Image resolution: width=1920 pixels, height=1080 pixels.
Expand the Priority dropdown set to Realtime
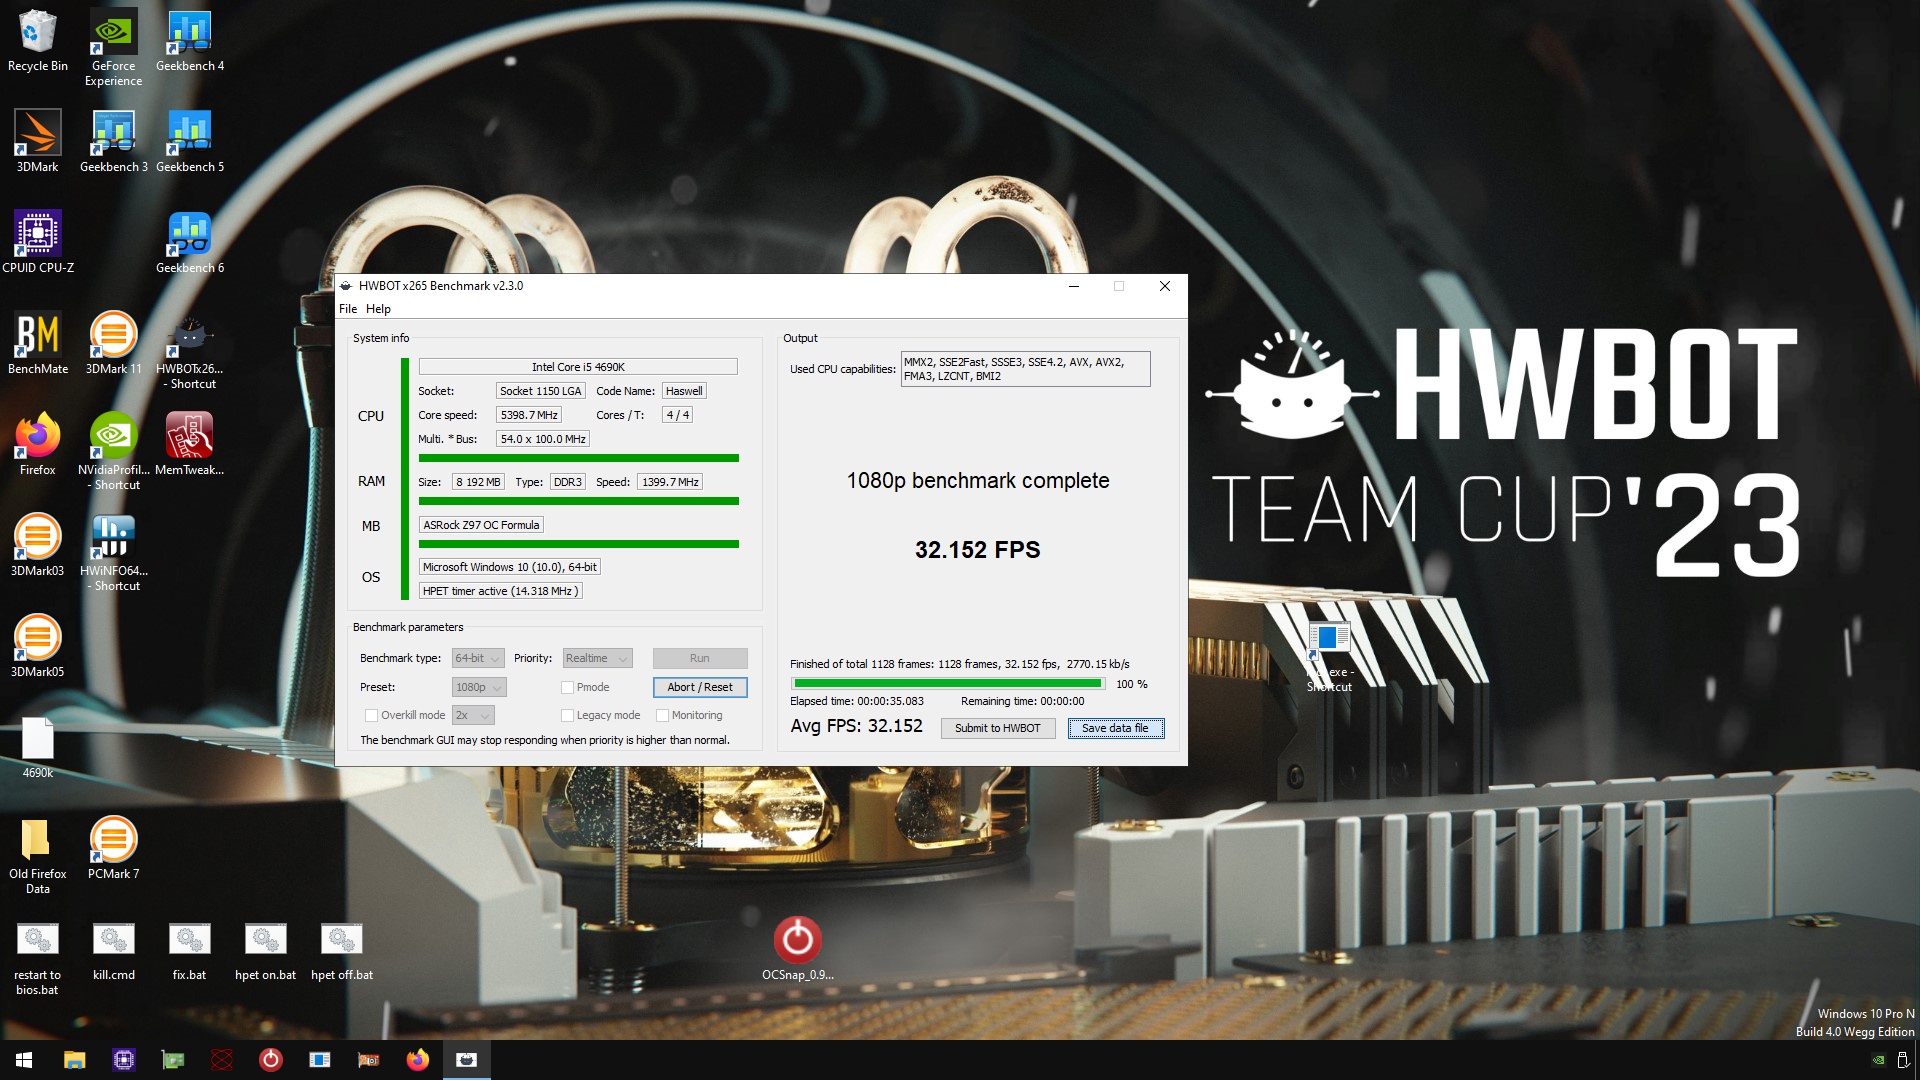597,658
